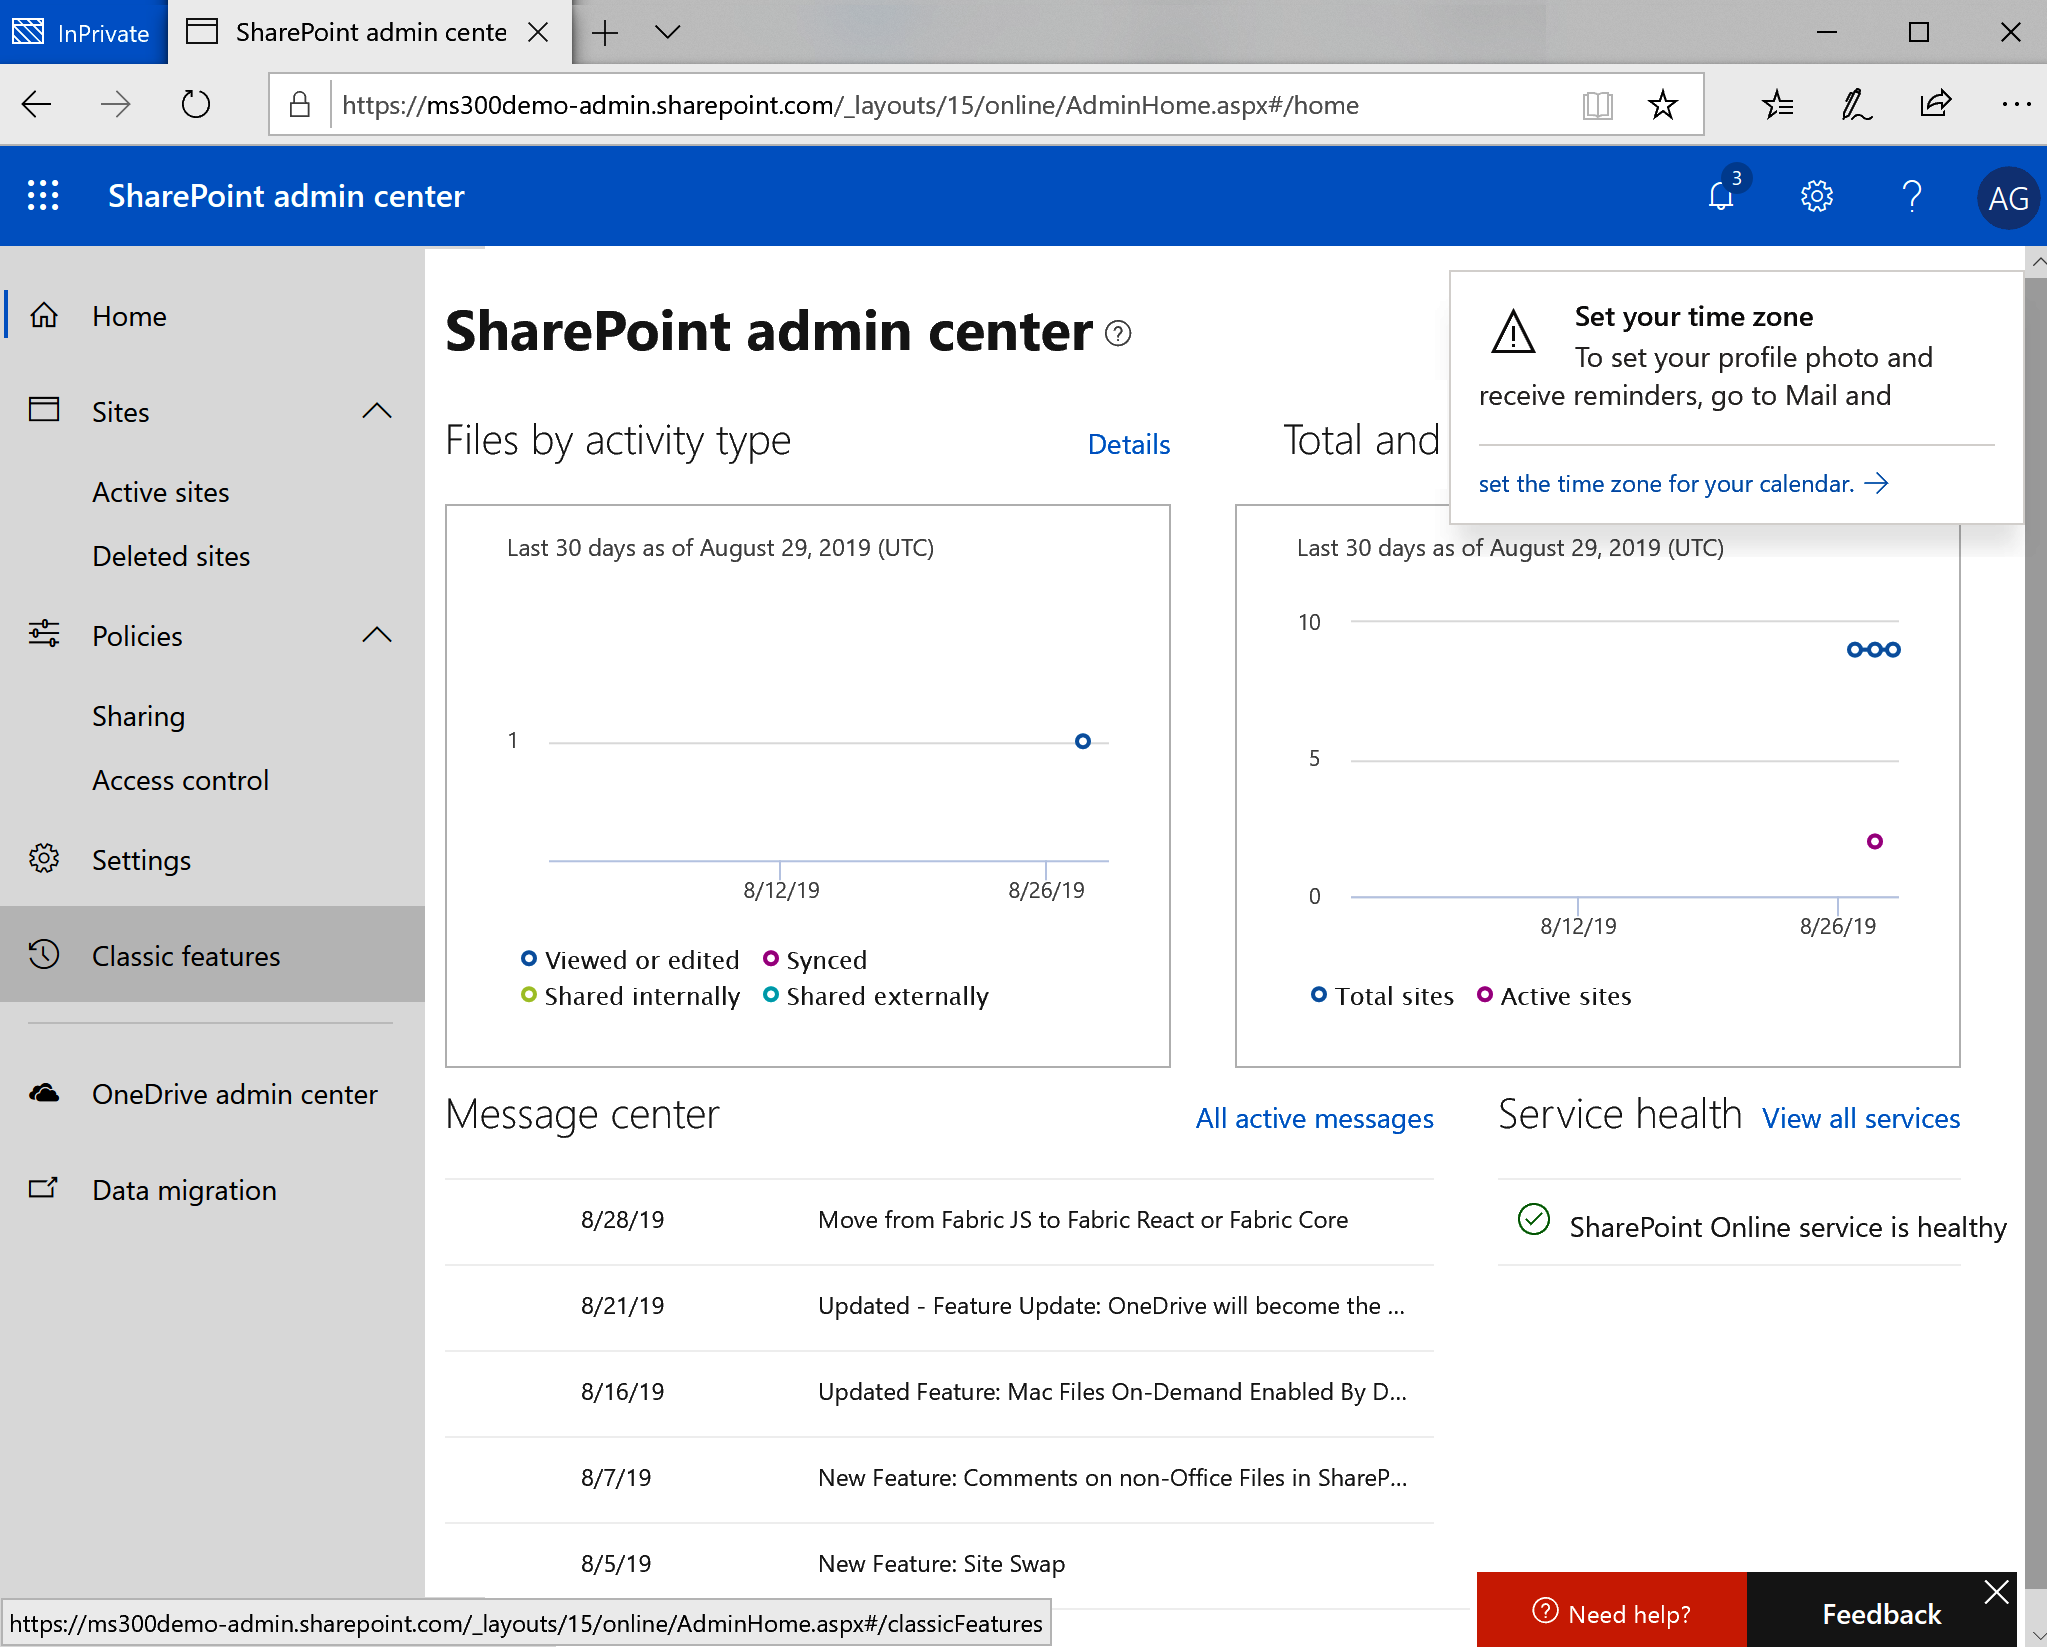This screenshot has width=2047, height=1647.
Task: Collapse the Policies navigation section
Action: click(376, 635)
